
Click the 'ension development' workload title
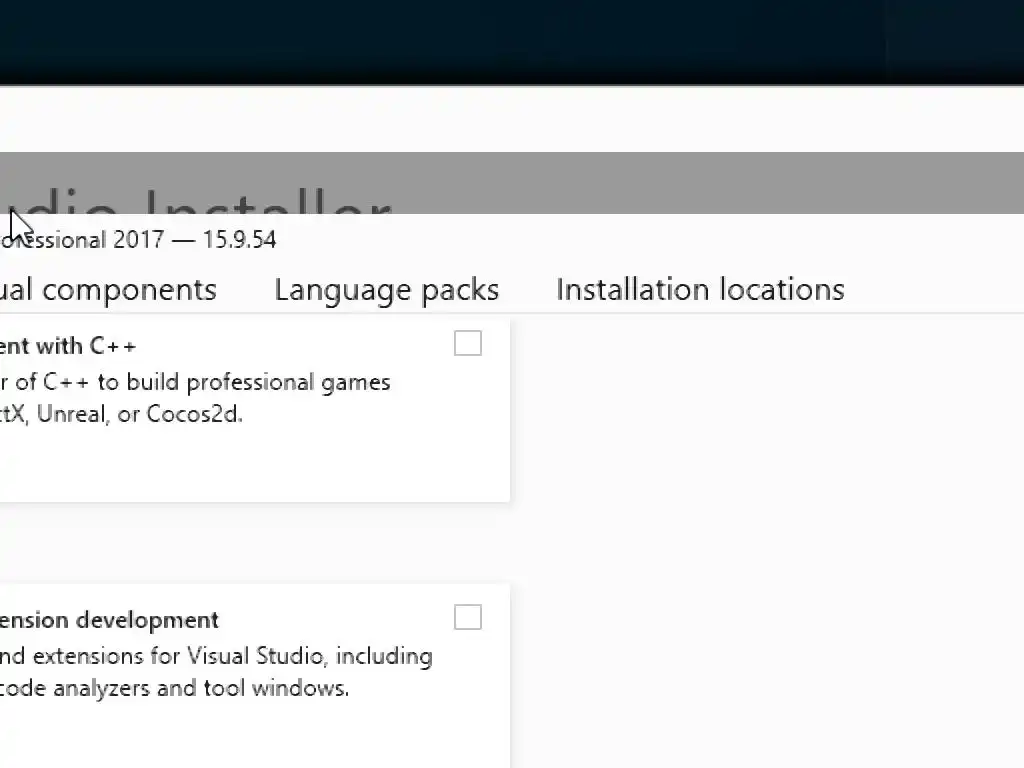tap(109, 620)
